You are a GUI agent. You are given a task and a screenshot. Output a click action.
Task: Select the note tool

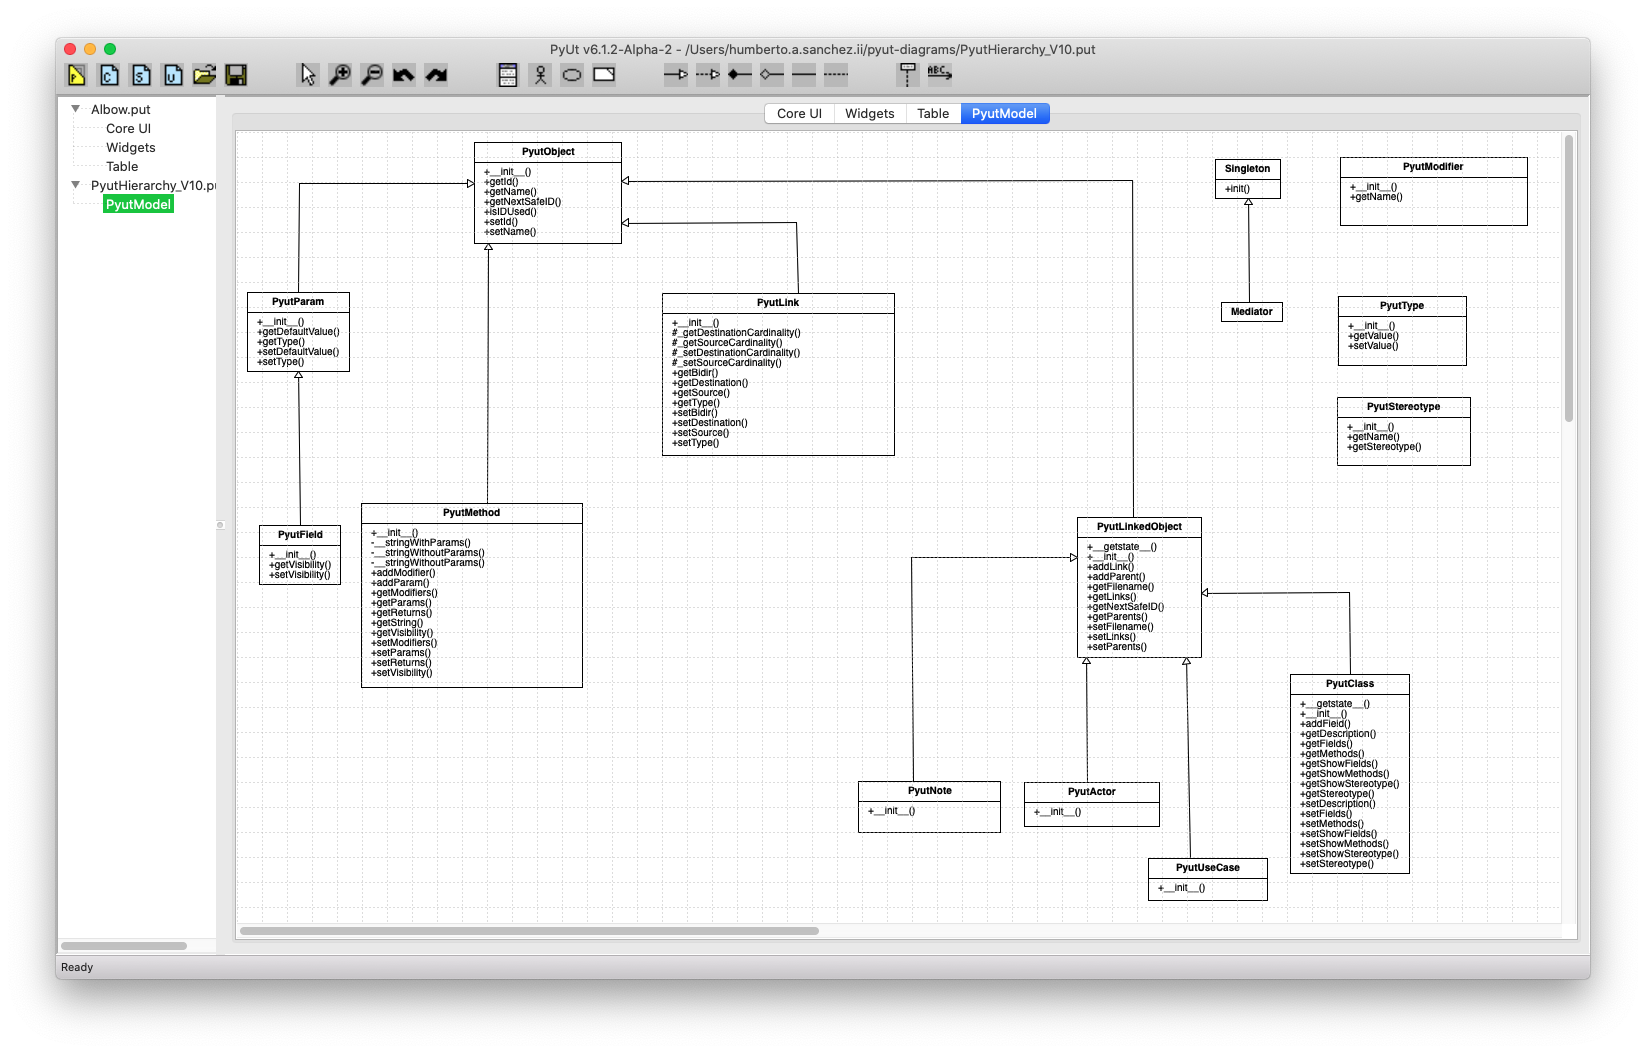coord(604,75)
